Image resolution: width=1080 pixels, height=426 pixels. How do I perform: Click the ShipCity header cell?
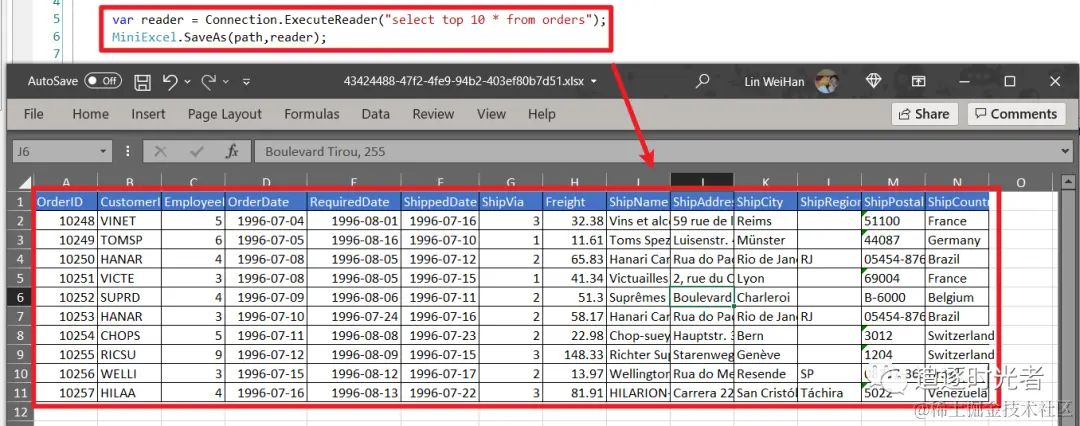pos(766,202)
